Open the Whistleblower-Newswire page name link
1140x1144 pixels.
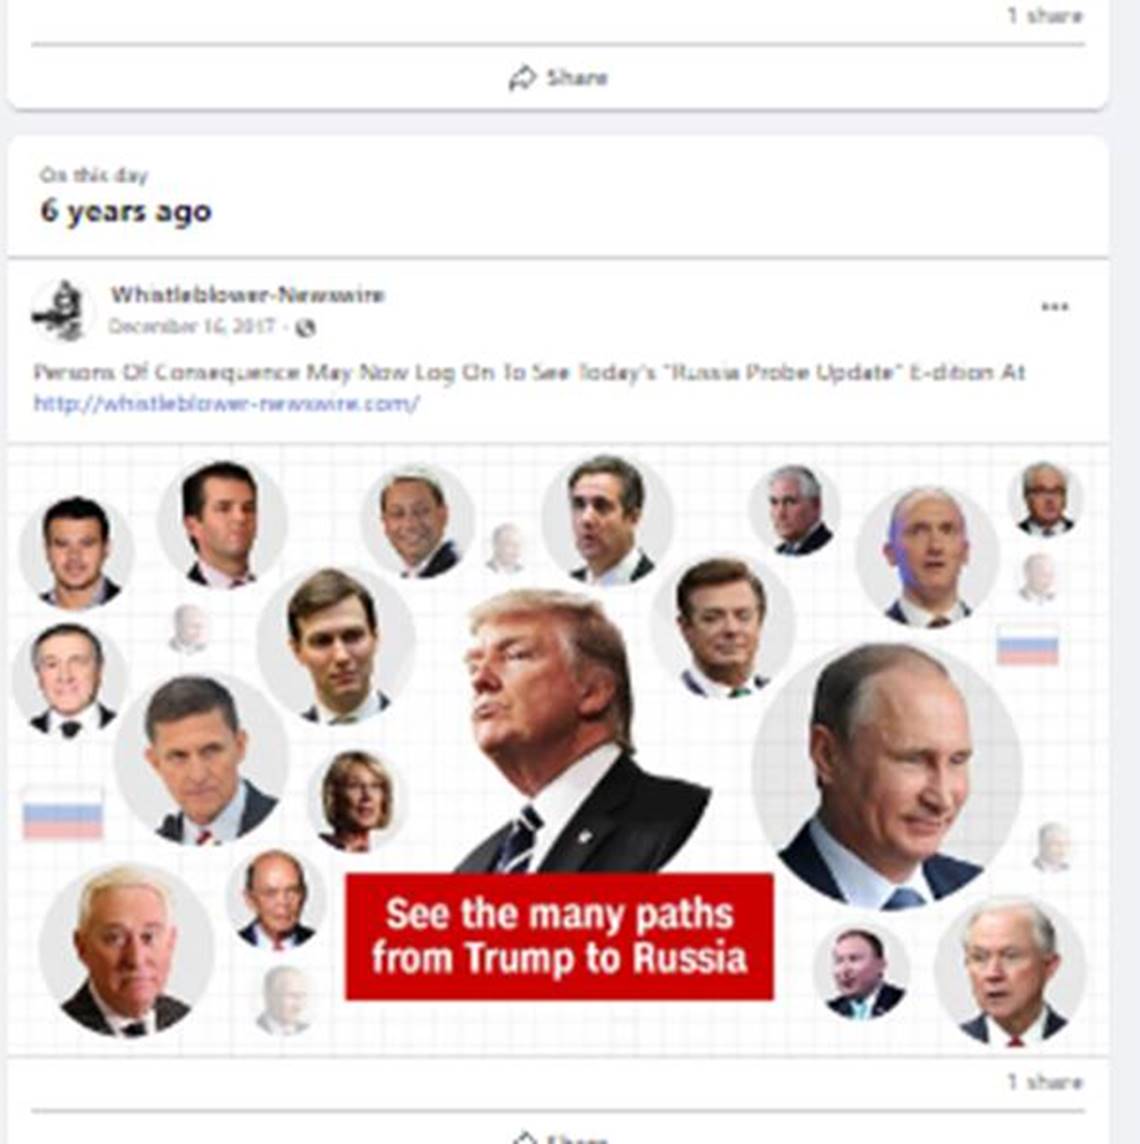click(x=247, y=295)
